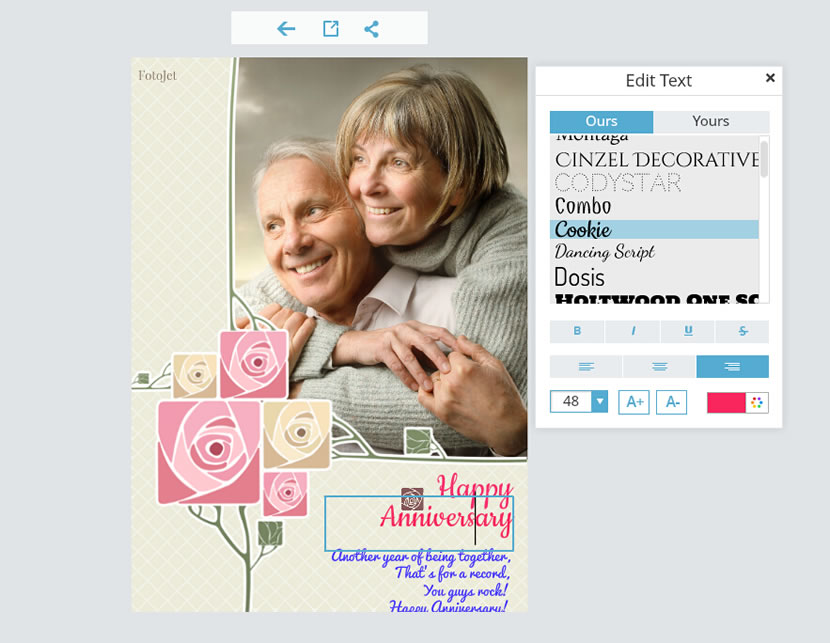Screen dimensions: 830x643
Task: Close the Edit Text panel
Action: pos(770,78)
